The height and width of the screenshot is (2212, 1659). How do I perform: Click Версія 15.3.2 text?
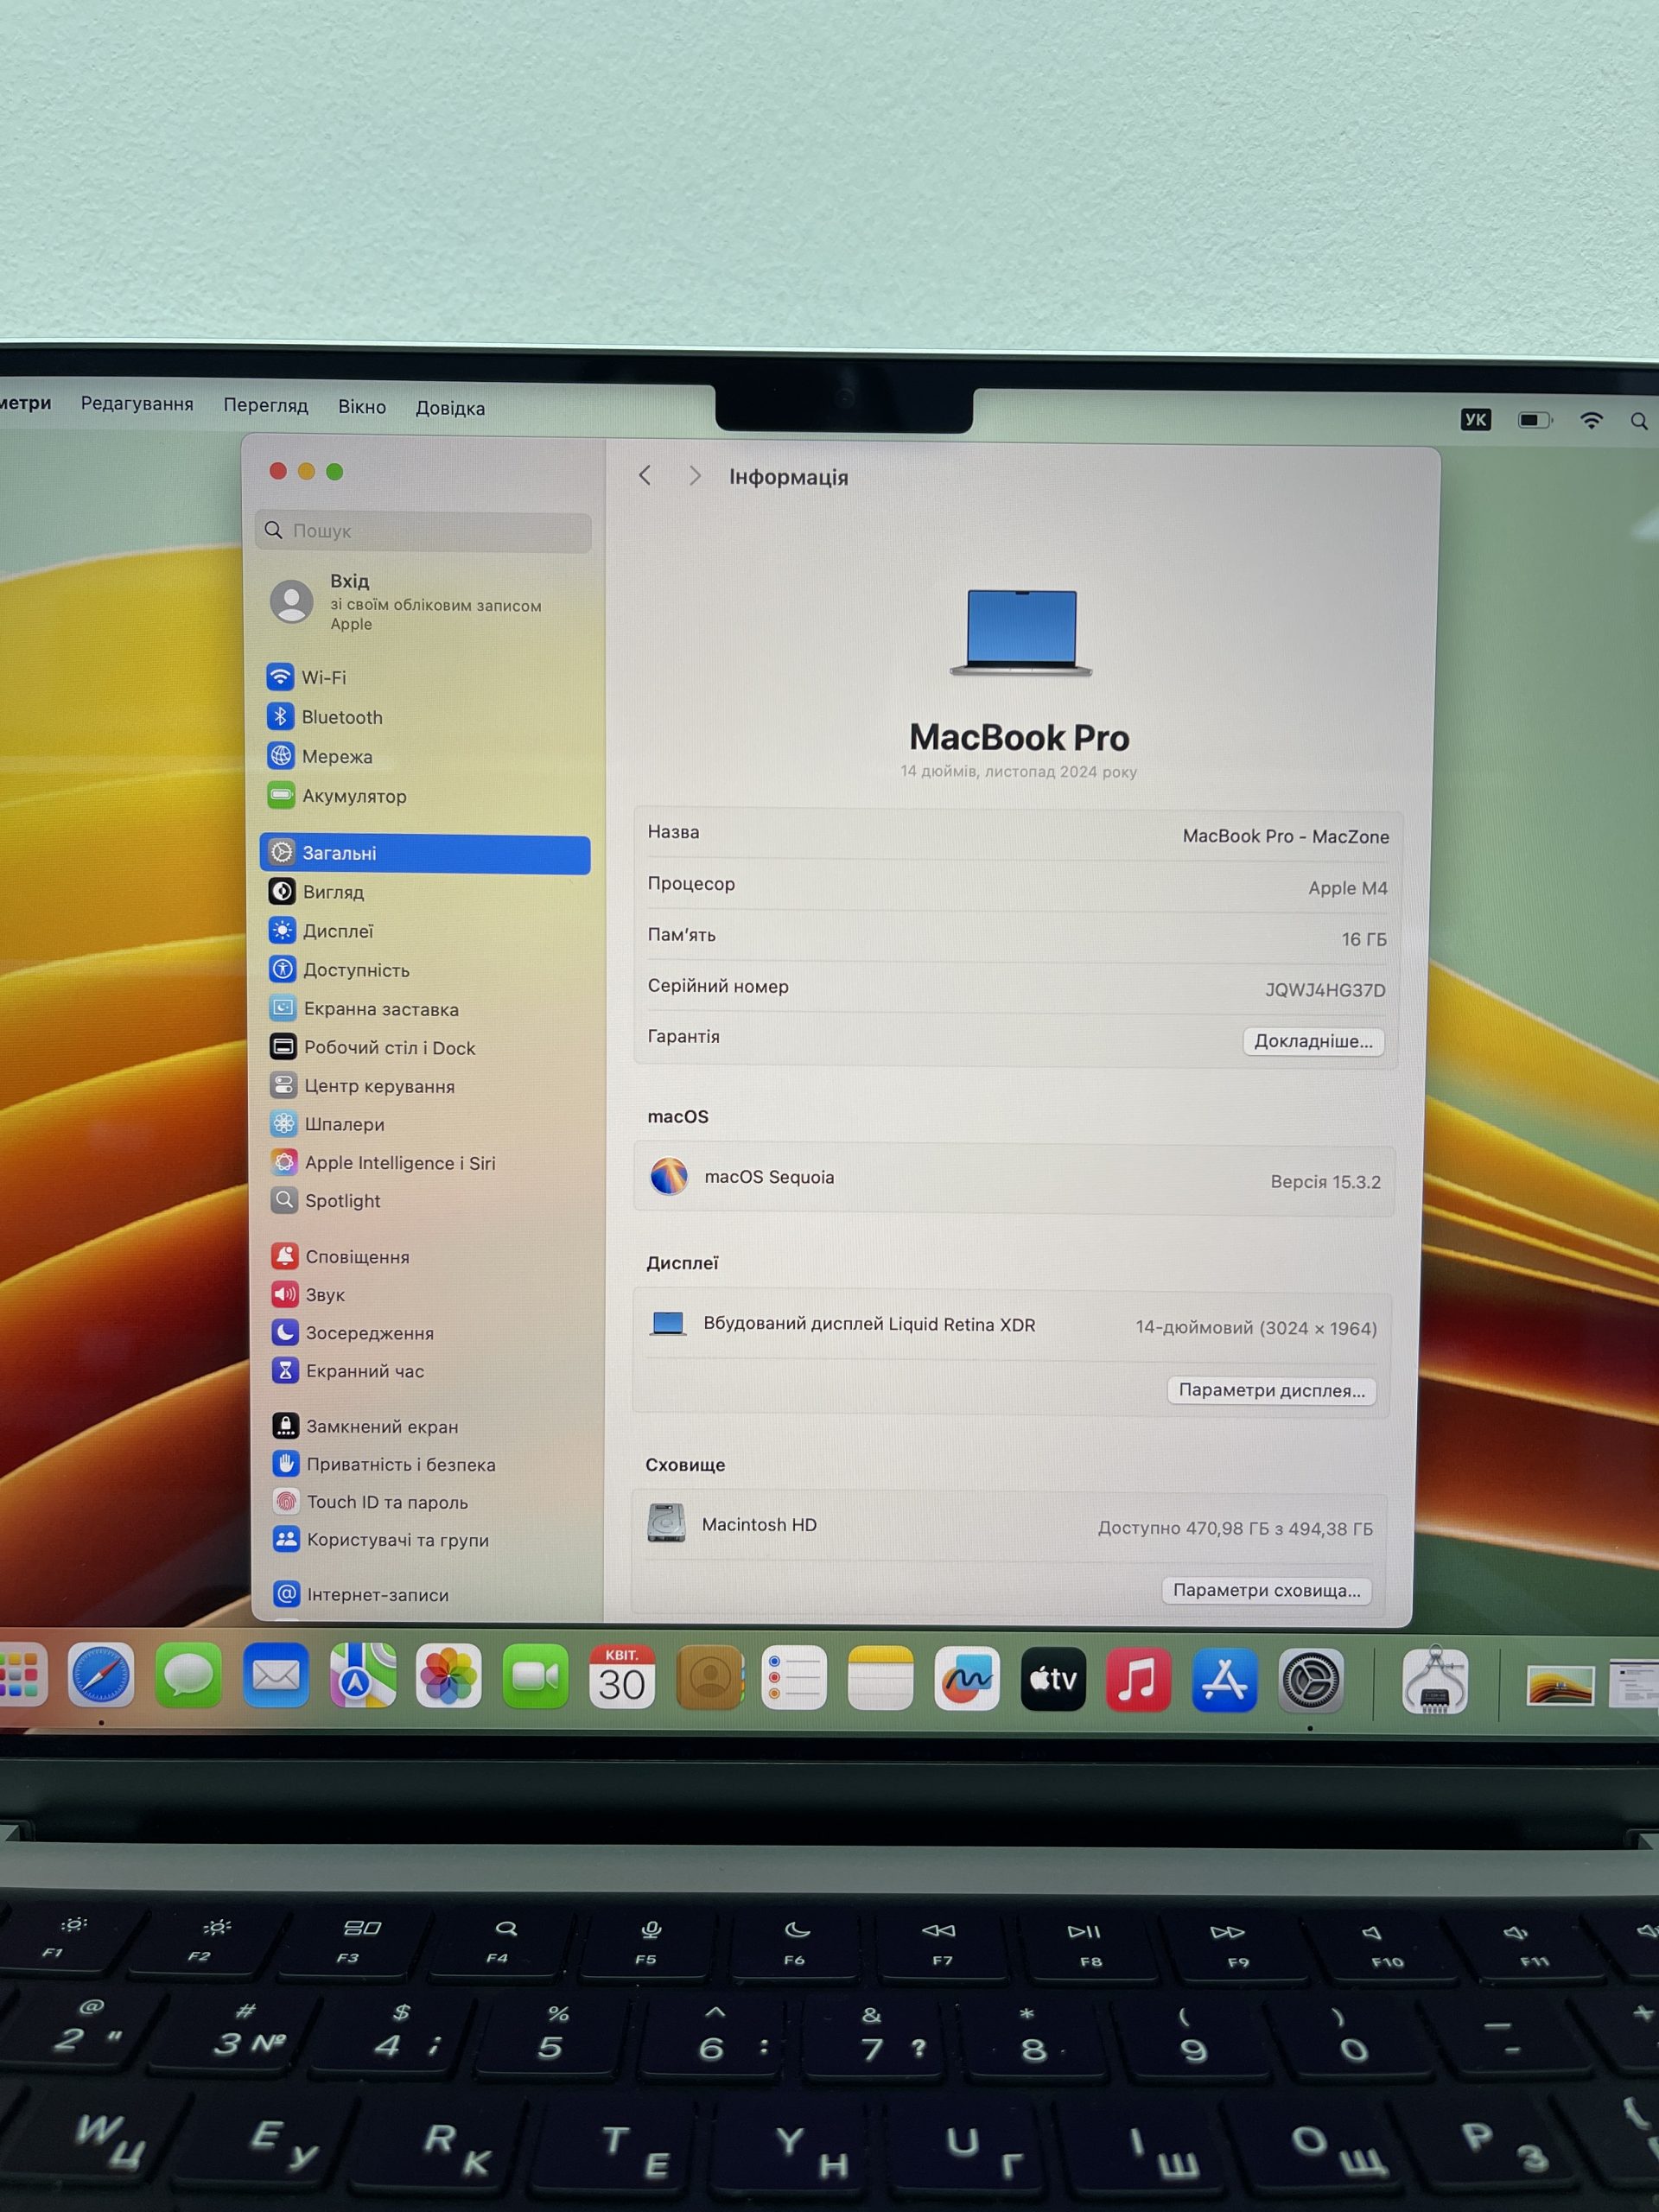[1325, 1182]
